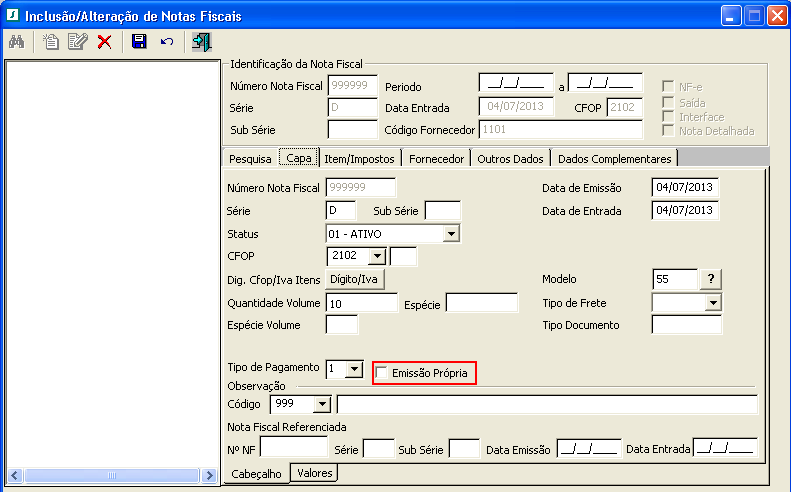This screenshot has width=791, height=492.
Task: Click the Dígito/Iva button
Action: 355,279
